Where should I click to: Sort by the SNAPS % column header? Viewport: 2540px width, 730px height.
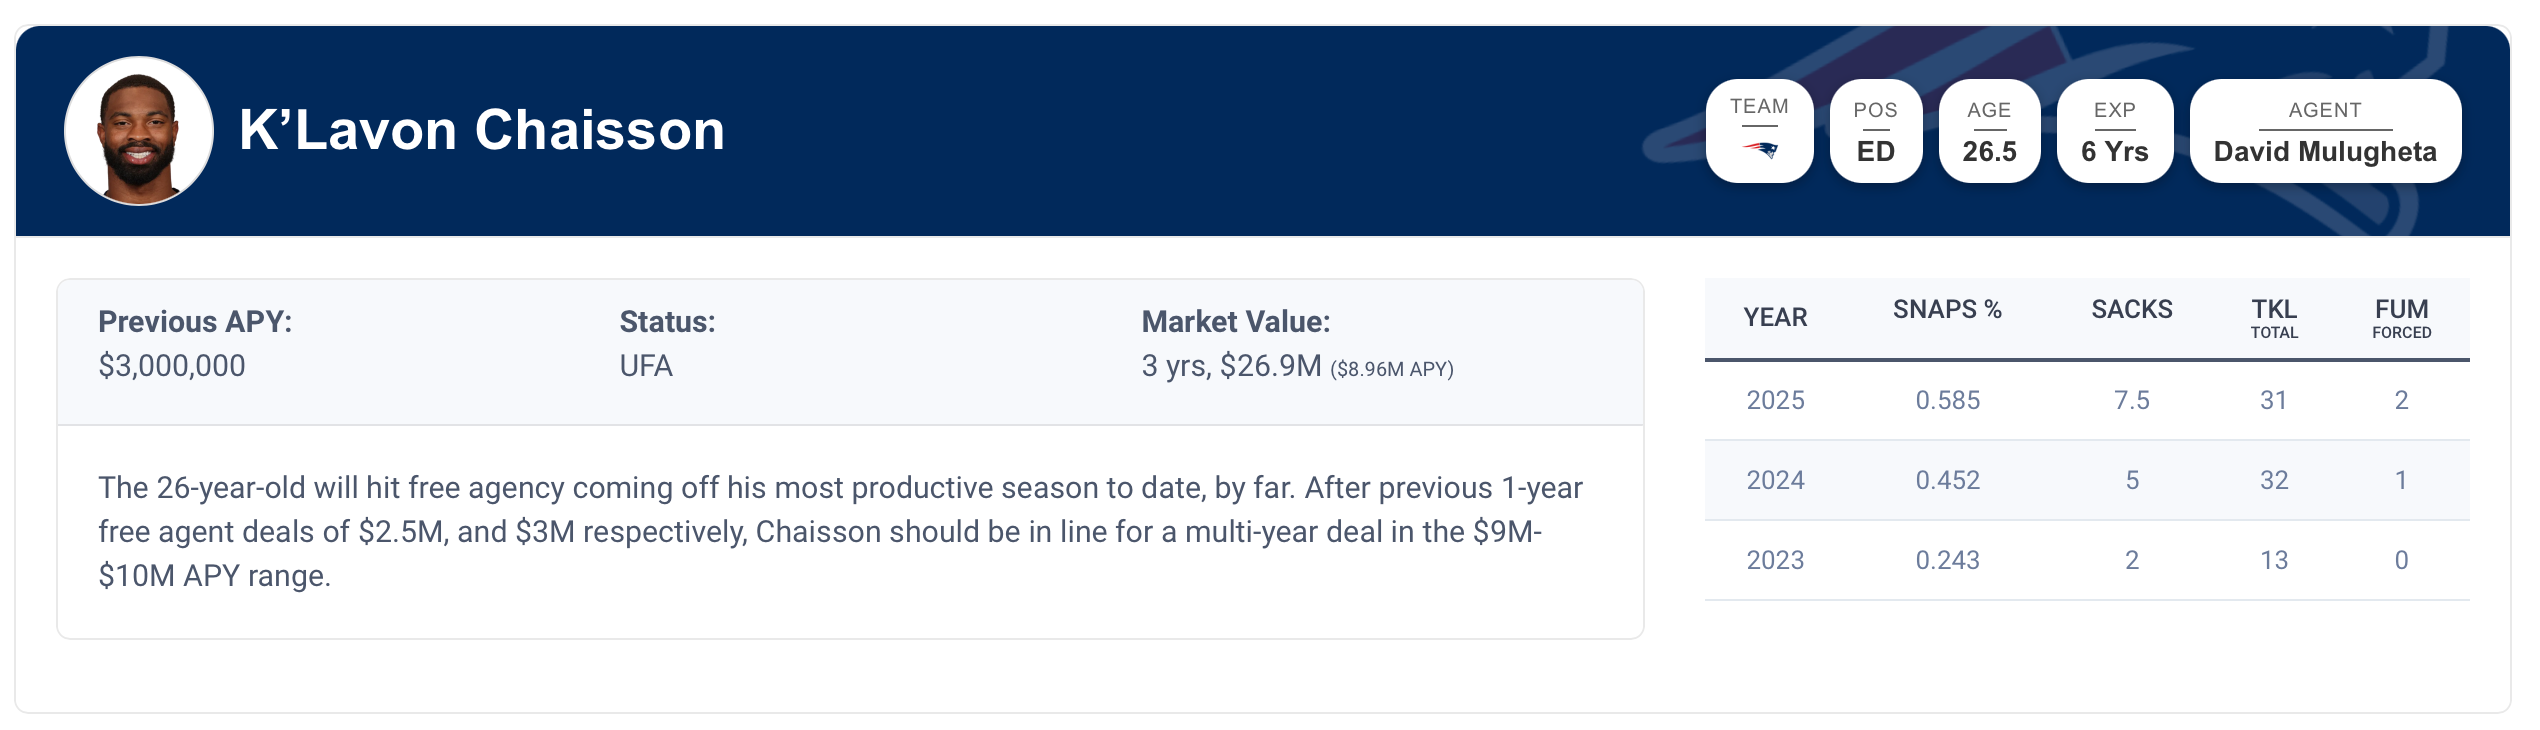[1946, 310]
